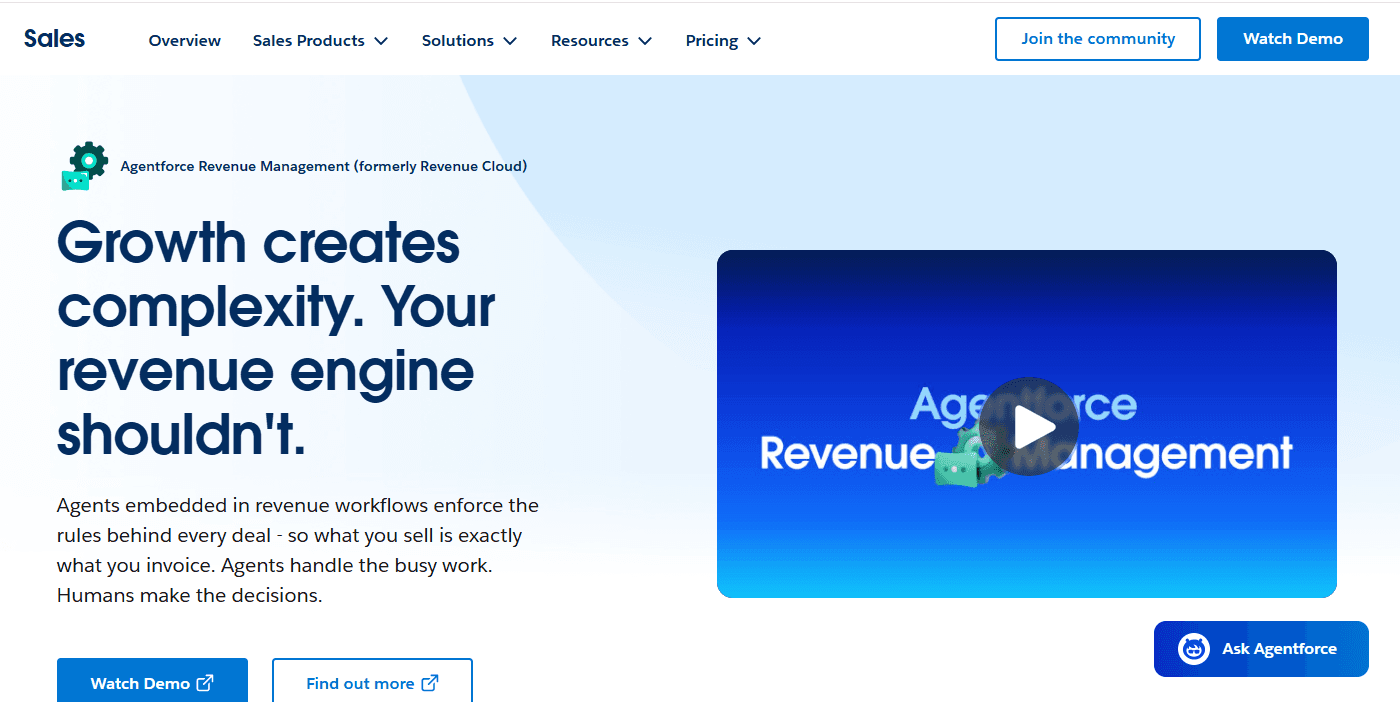Expand the Sales Products chevron
Image resolution: width=1400 pixels, height=702 pixels.
380,41
